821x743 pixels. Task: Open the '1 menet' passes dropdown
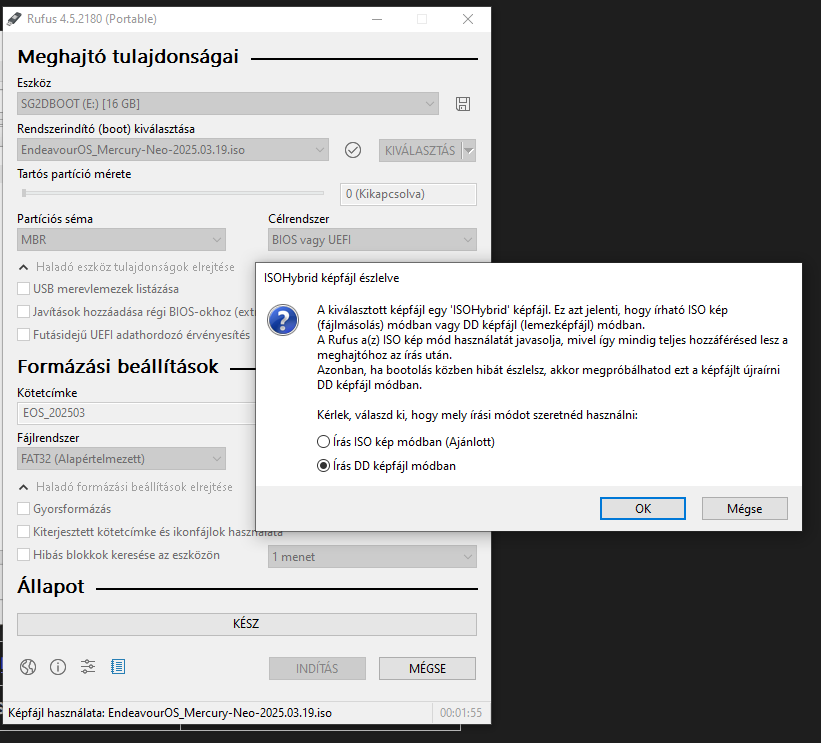(372, 557)
